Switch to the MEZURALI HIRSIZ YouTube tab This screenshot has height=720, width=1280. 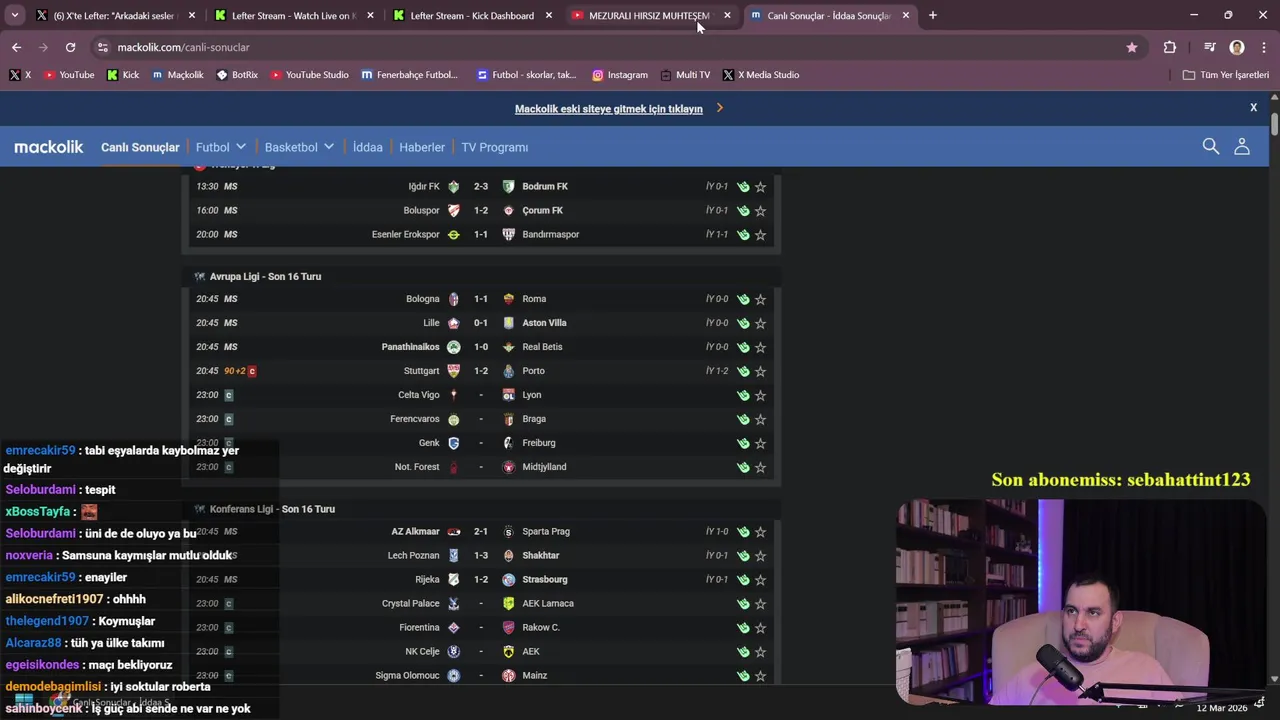[649, 15]
